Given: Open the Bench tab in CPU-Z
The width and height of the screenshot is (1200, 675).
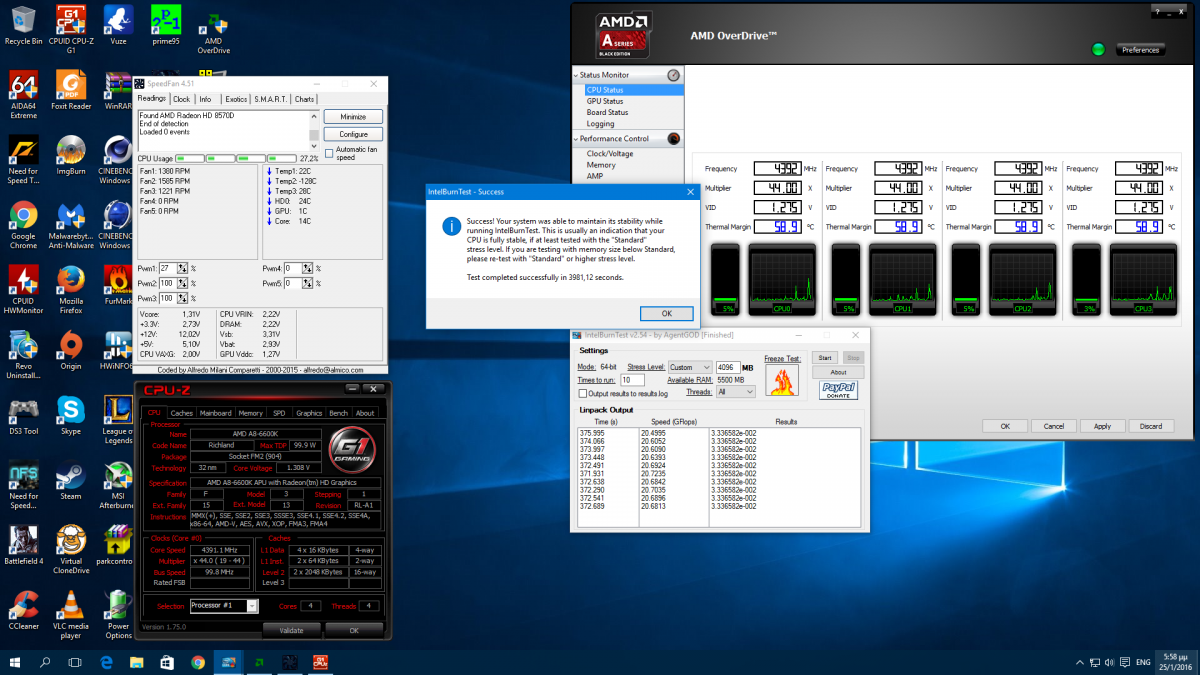Looking at the screenshot, I should (x=339, y=412).
